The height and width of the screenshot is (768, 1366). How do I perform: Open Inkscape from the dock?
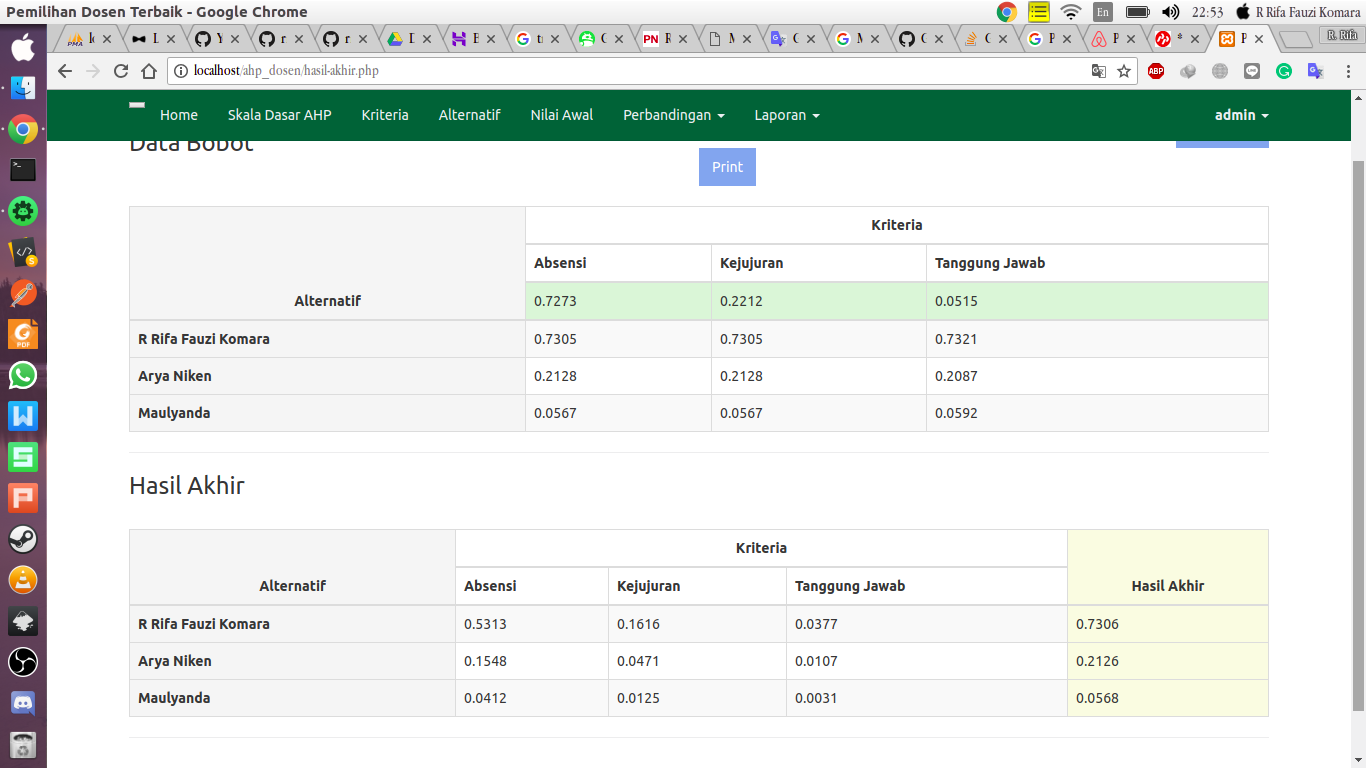[x=23, y=621]
